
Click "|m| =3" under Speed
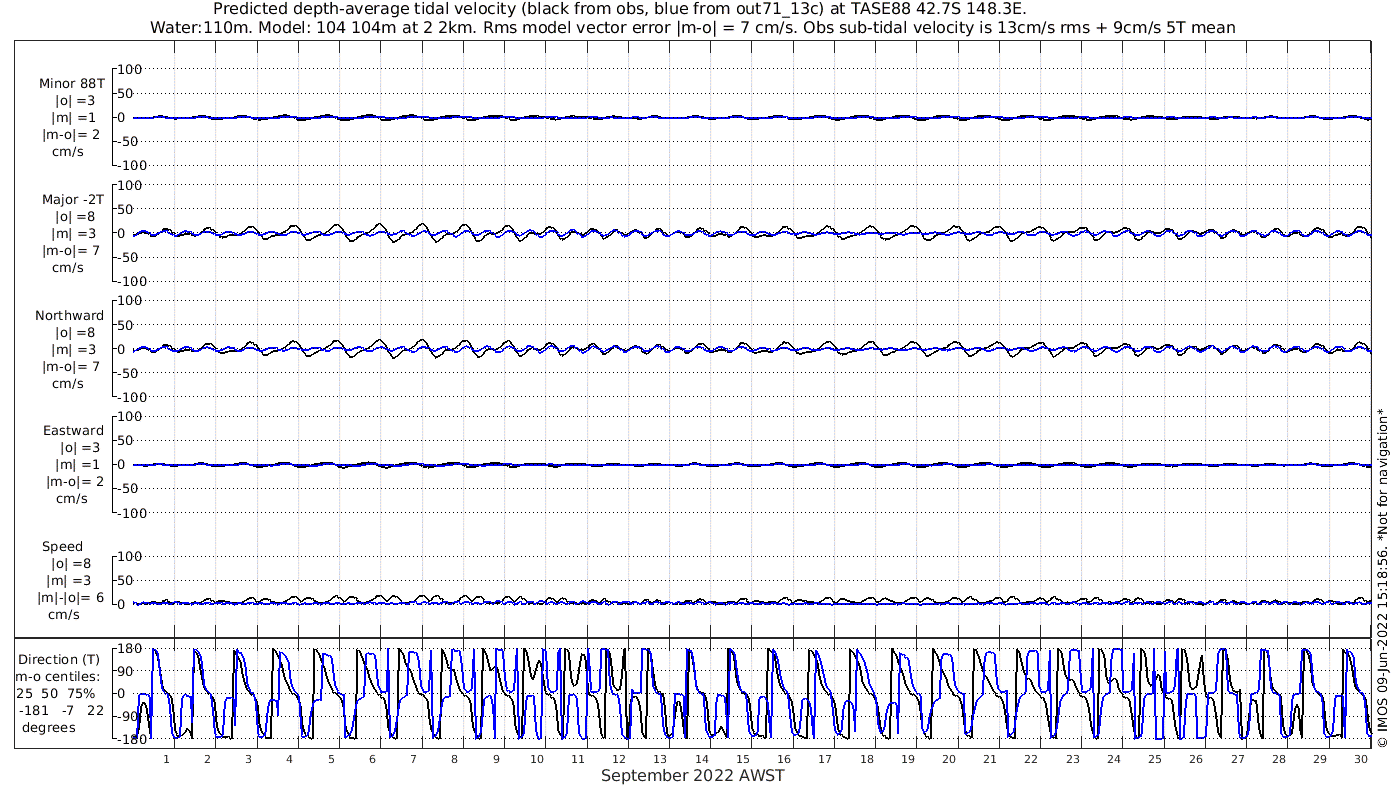coord(68,580)
